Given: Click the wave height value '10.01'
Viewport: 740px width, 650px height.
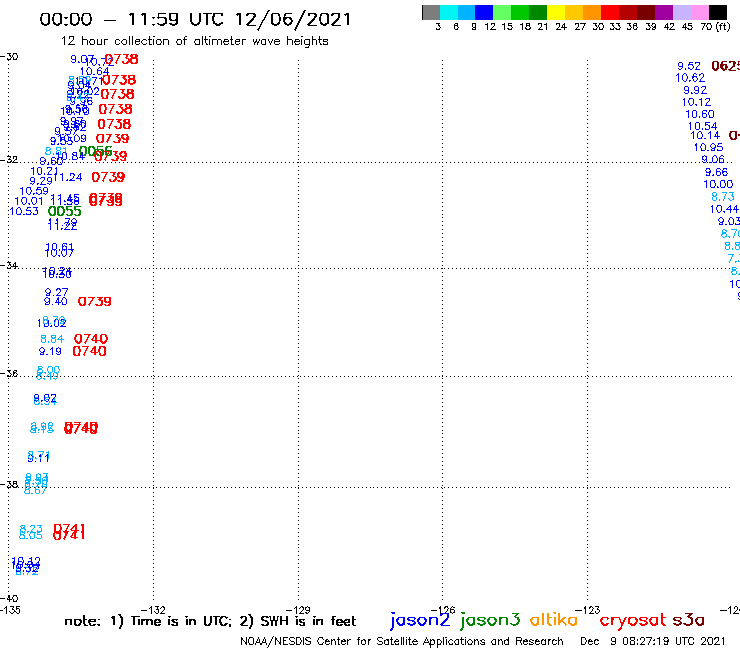Looking at the screenshot, I should point(29,201).
